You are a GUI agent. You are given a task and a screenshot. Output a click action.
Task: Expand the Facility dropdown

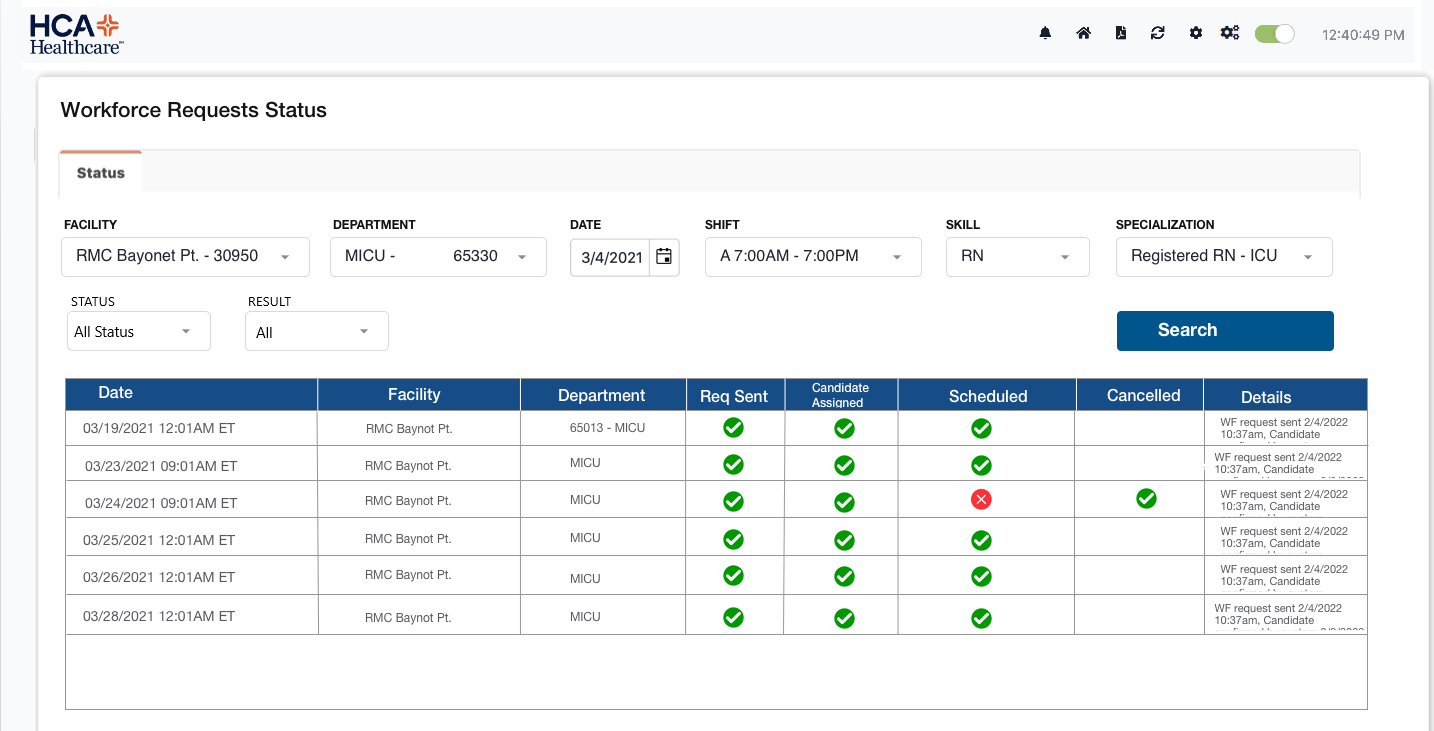tap(185, 257)
